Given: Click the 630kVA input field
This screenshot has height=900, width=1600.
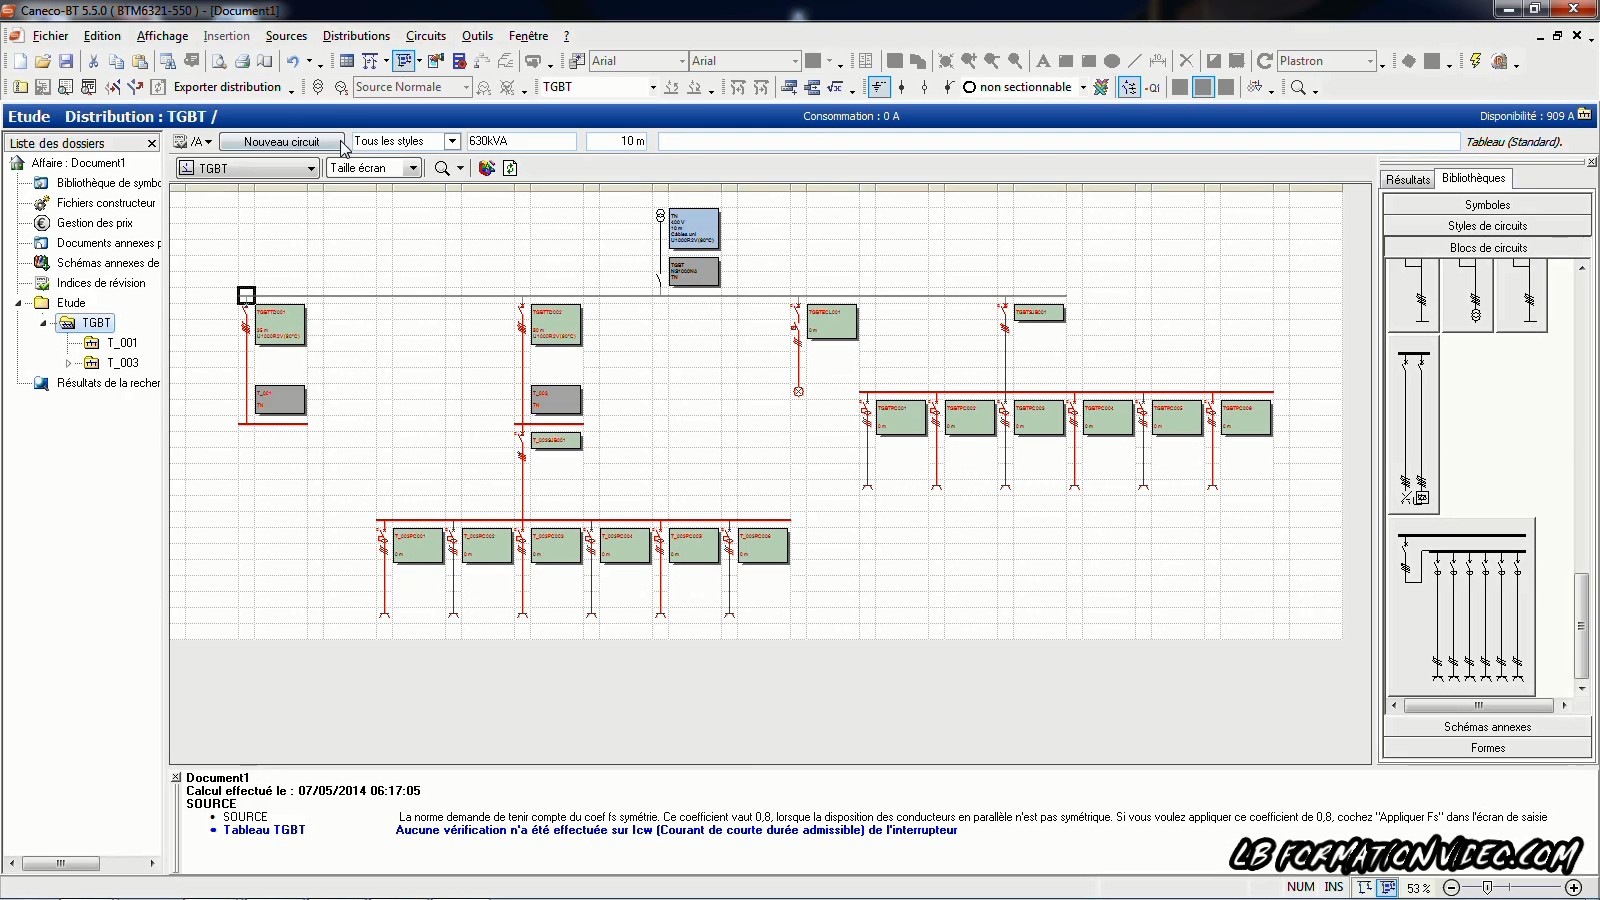Looking at the screenshot, I should pyautogui.click(x=521, y=141).
